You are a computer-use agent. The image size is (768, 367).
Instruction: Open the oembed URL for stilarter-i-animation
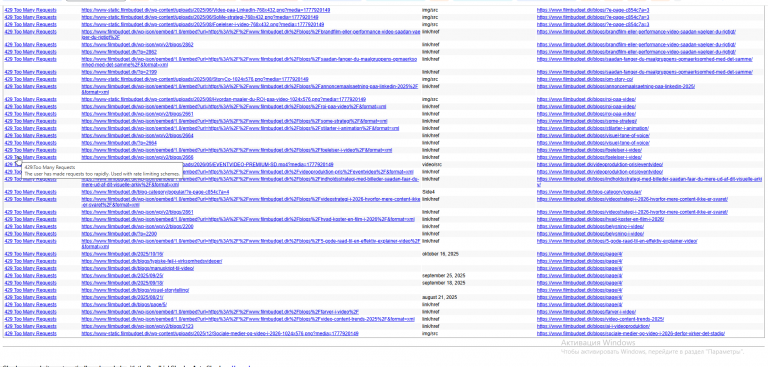[240, 128]
